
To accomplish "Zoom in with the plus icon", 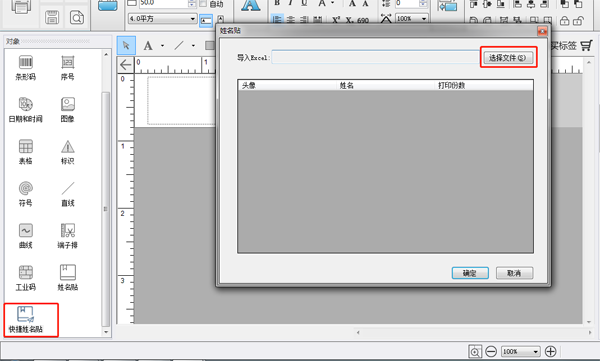I will click(x=550, y=351).
